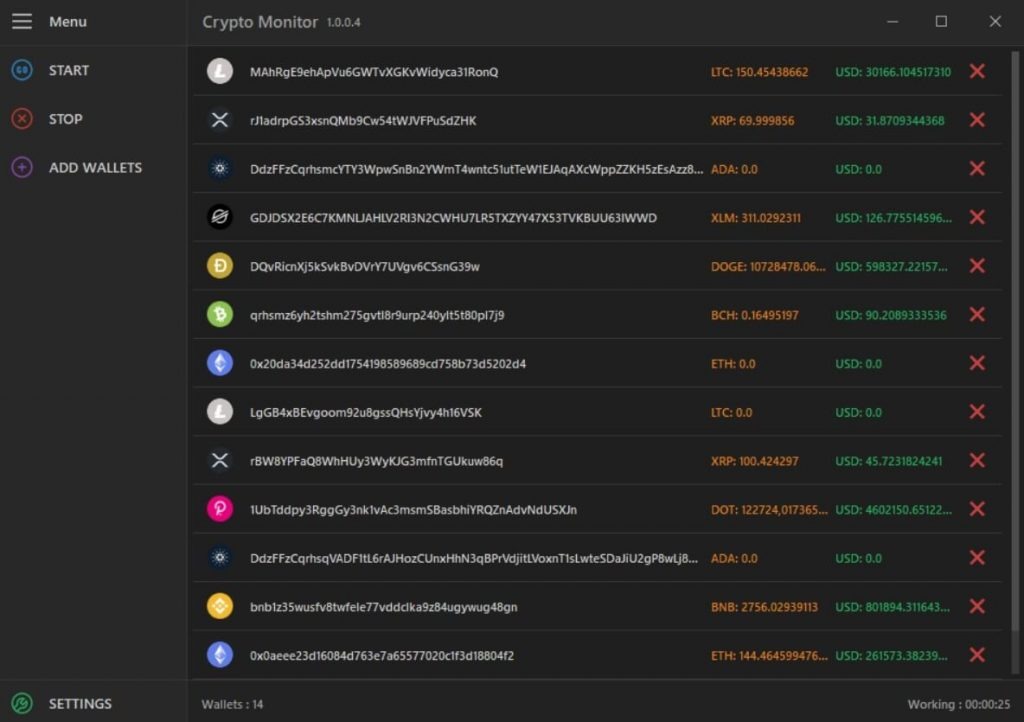Delete the 0x0aeee23d16084 ETH wallet
This screenshot has width=1024, height=722.
[x=977, y=655]
